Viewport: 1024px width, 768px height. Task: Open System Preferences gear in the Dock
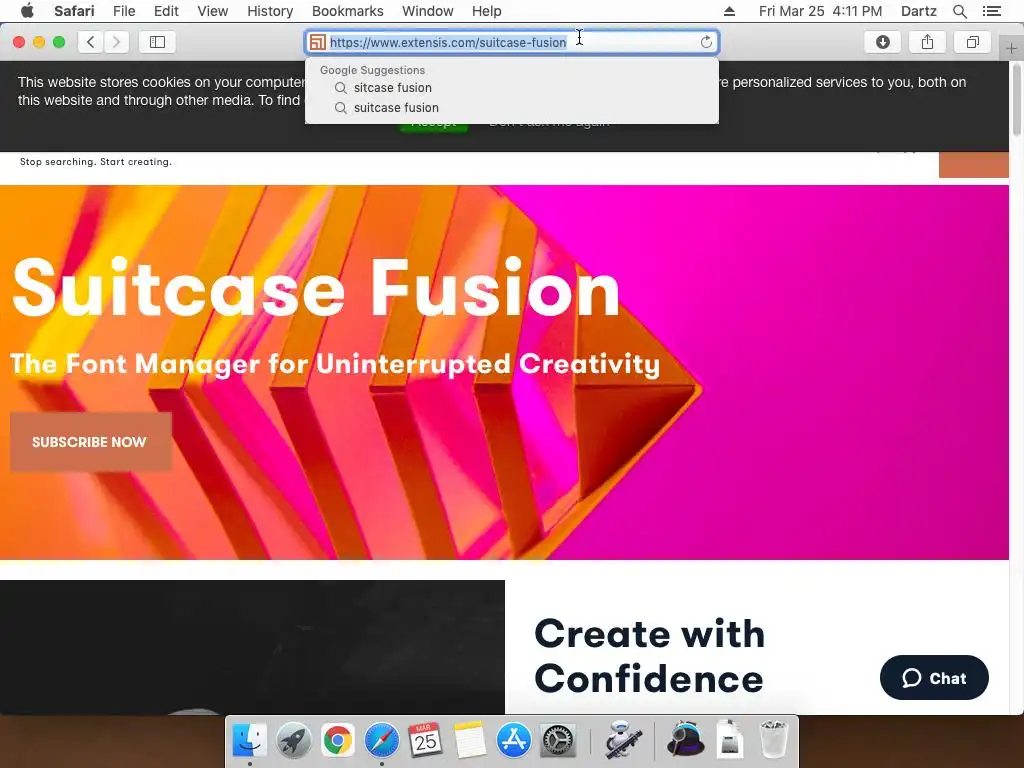point(558,740)
